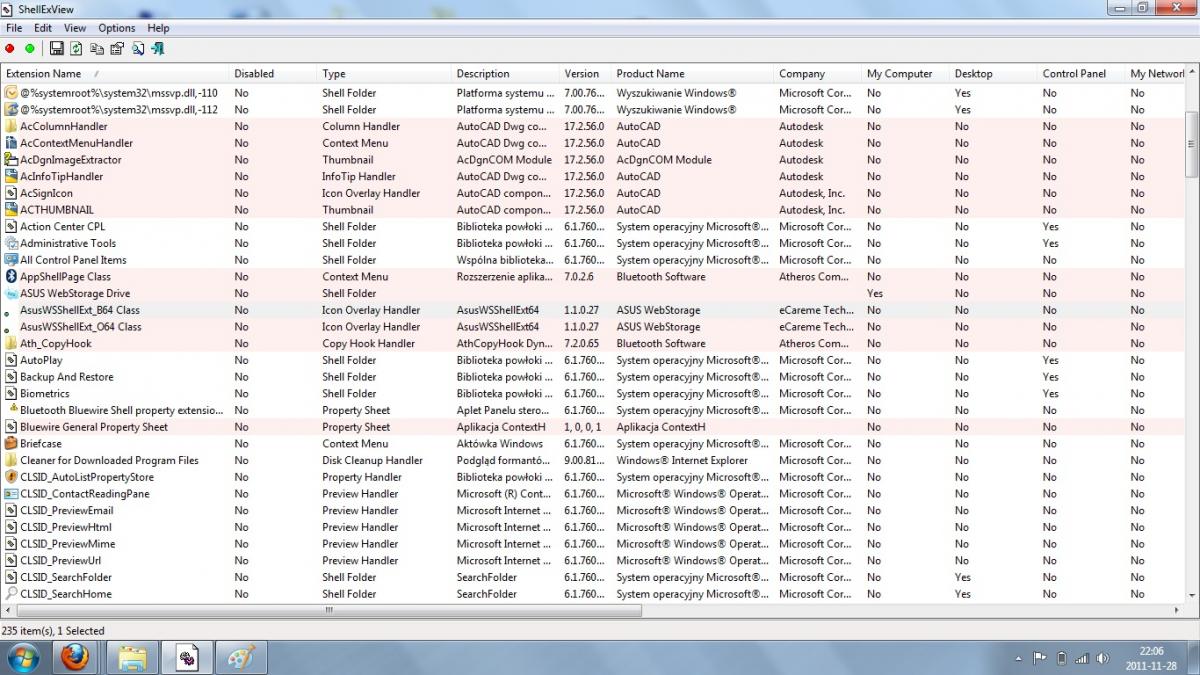Click the Action Center flag tray icon
The width and height of the screenshot is (1200, 675).
click(x=1039, y=658)
